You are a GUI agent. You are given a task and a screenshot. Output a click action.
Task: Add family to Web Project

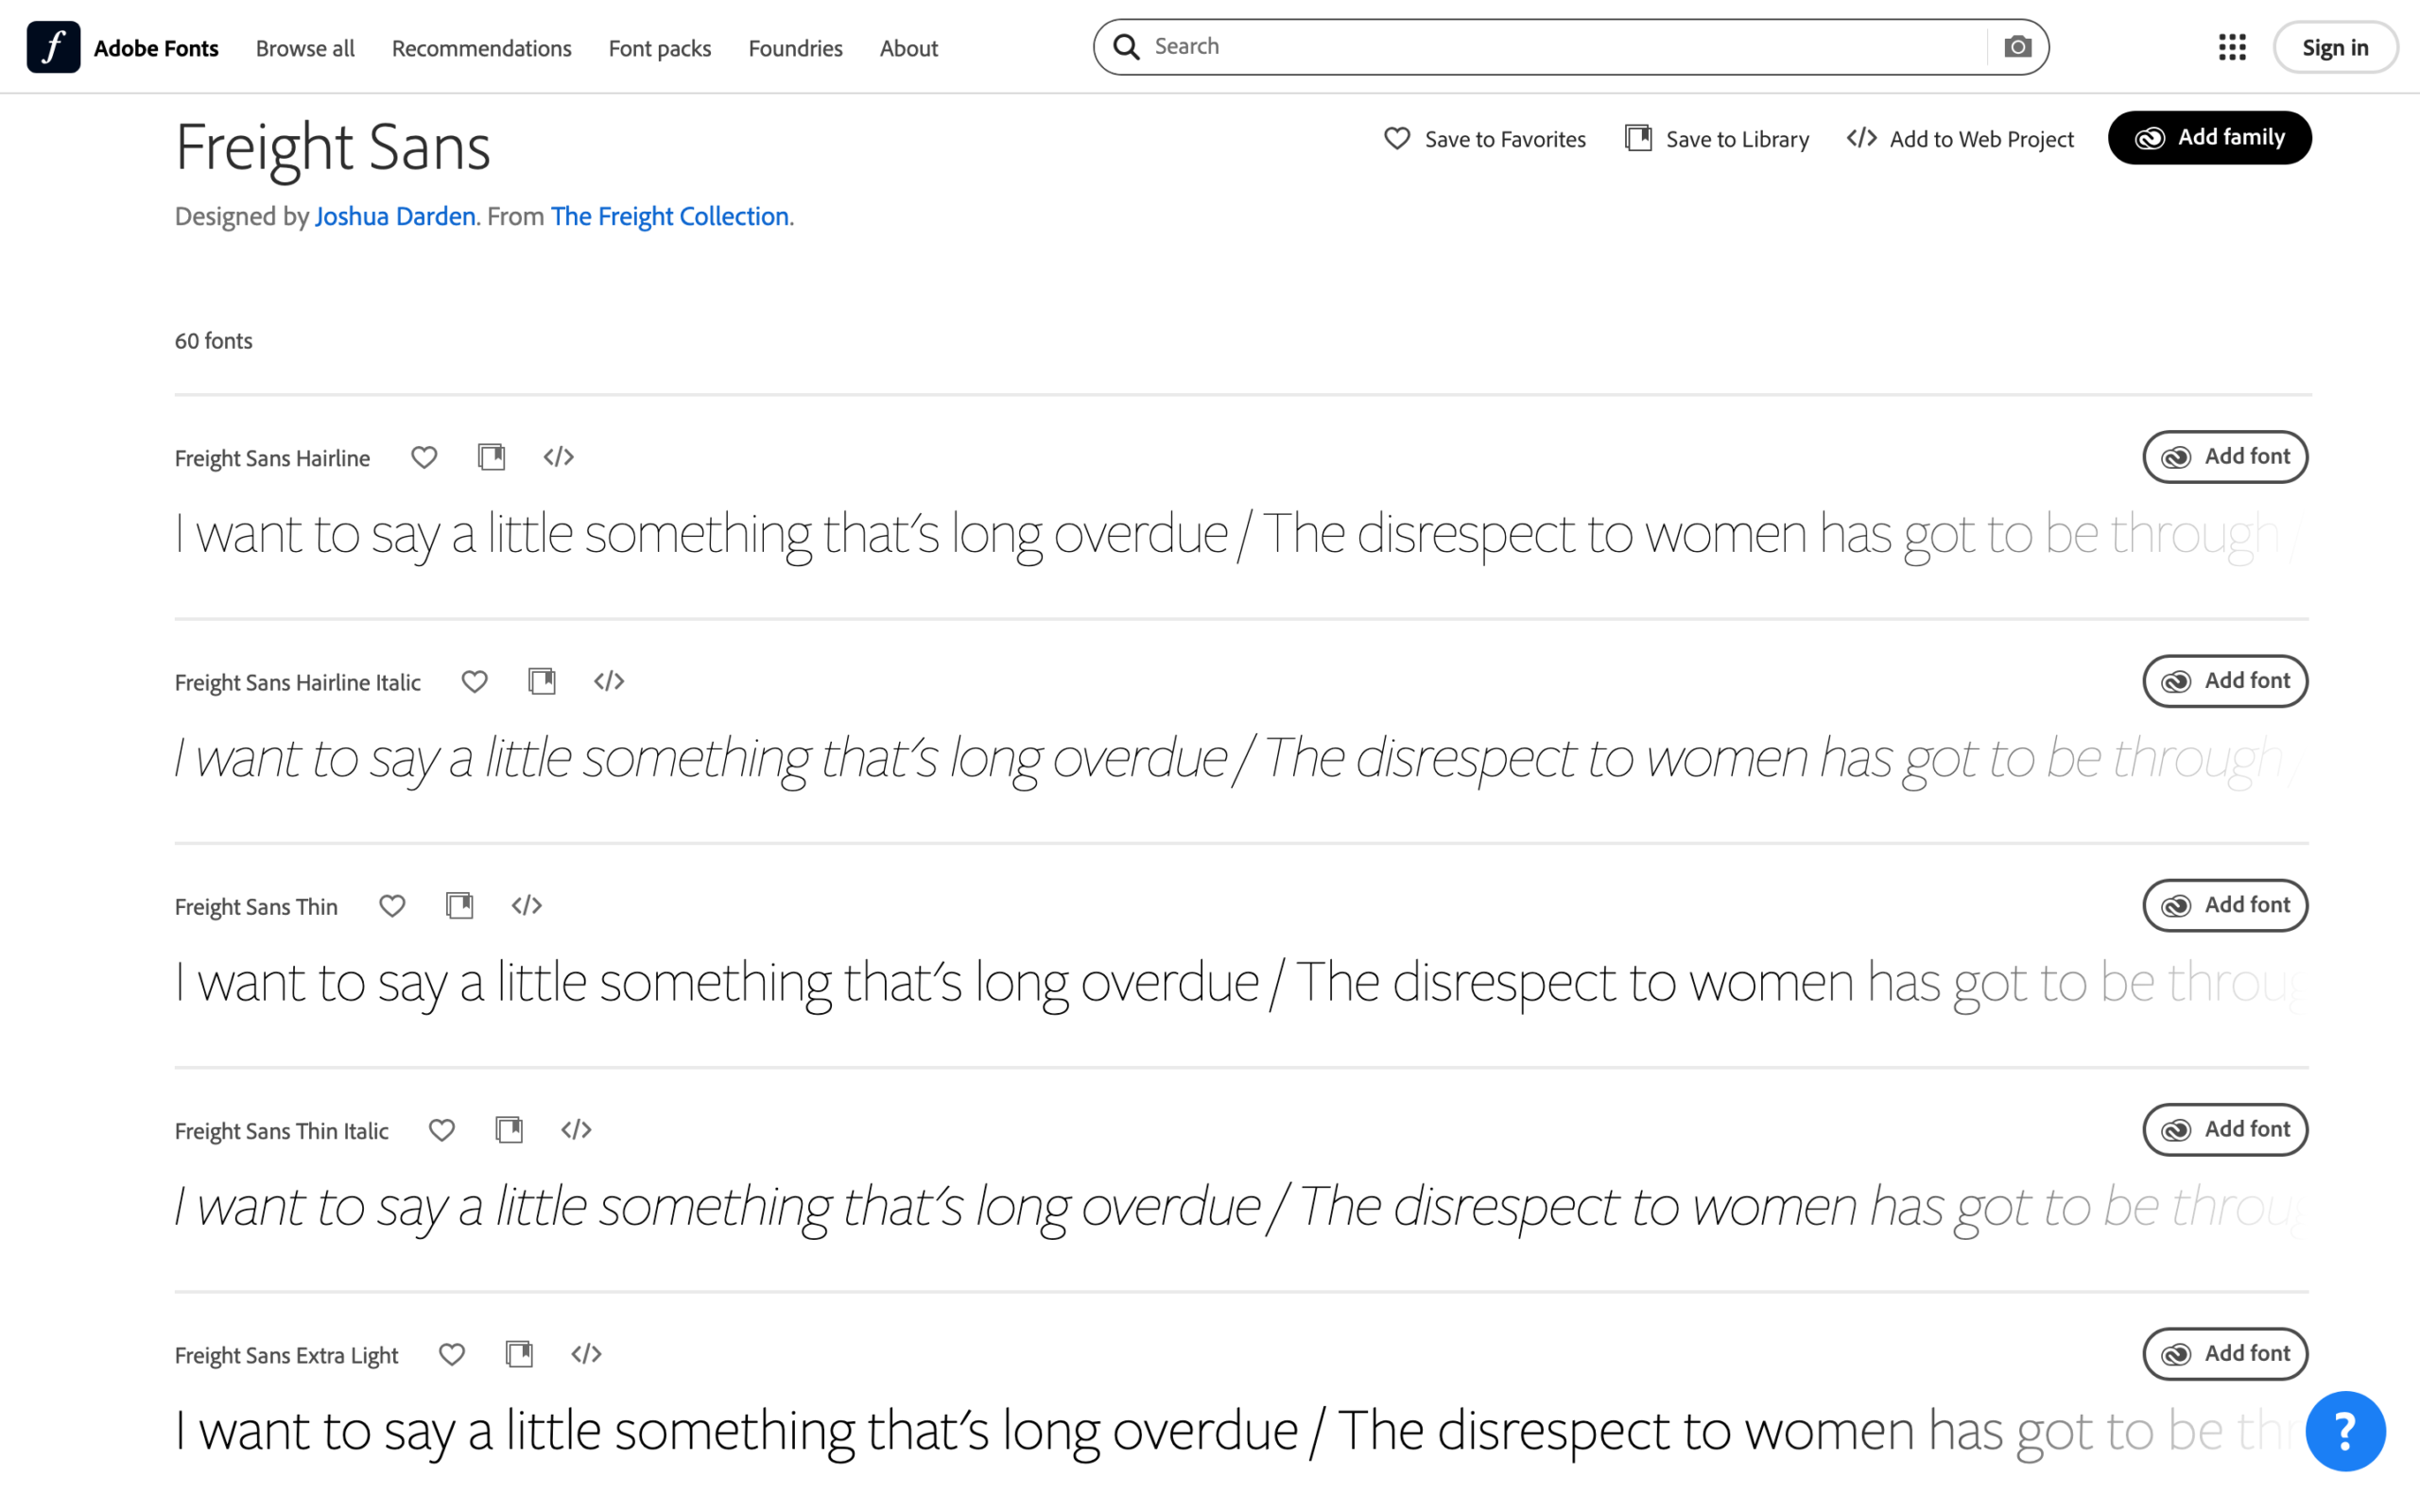[x=1960, y=138]
